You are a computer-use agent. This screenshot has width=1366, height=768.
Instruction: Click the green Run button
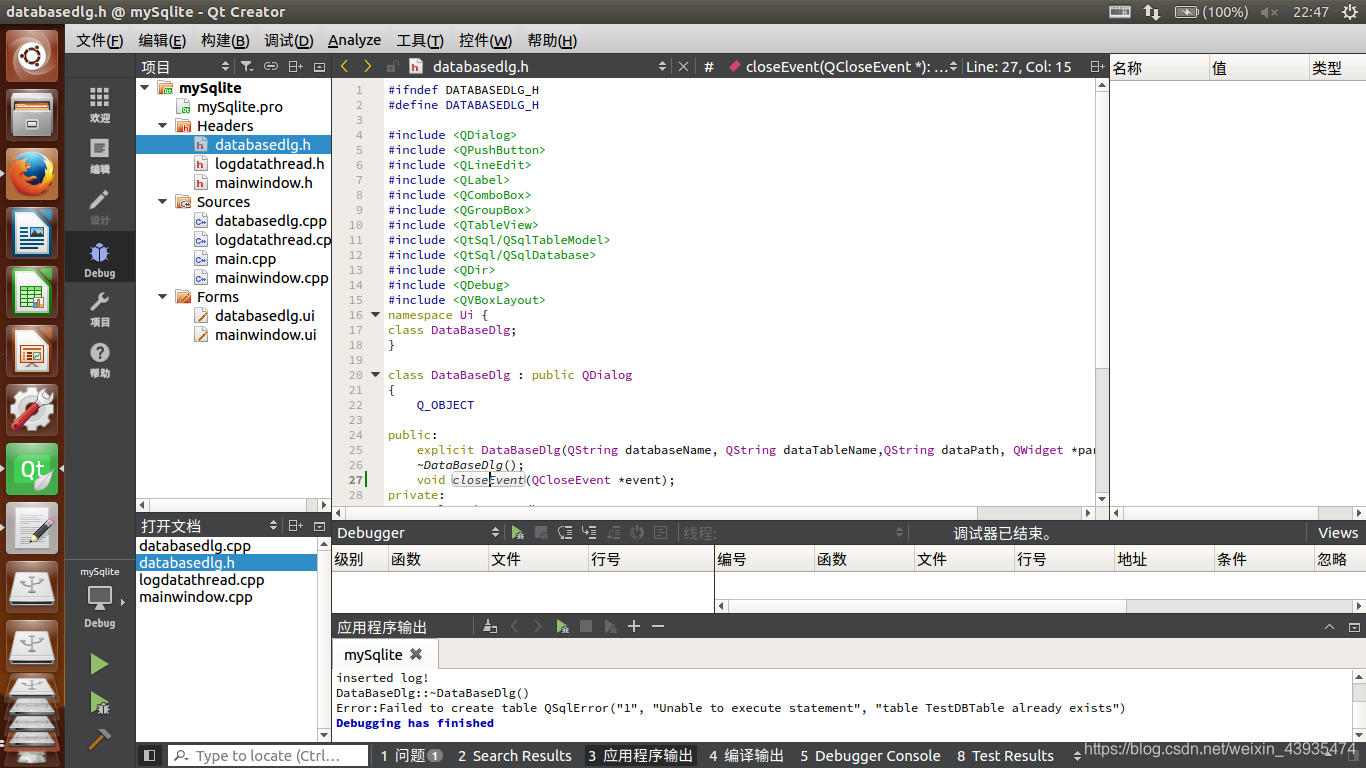(x=99, y=664)
